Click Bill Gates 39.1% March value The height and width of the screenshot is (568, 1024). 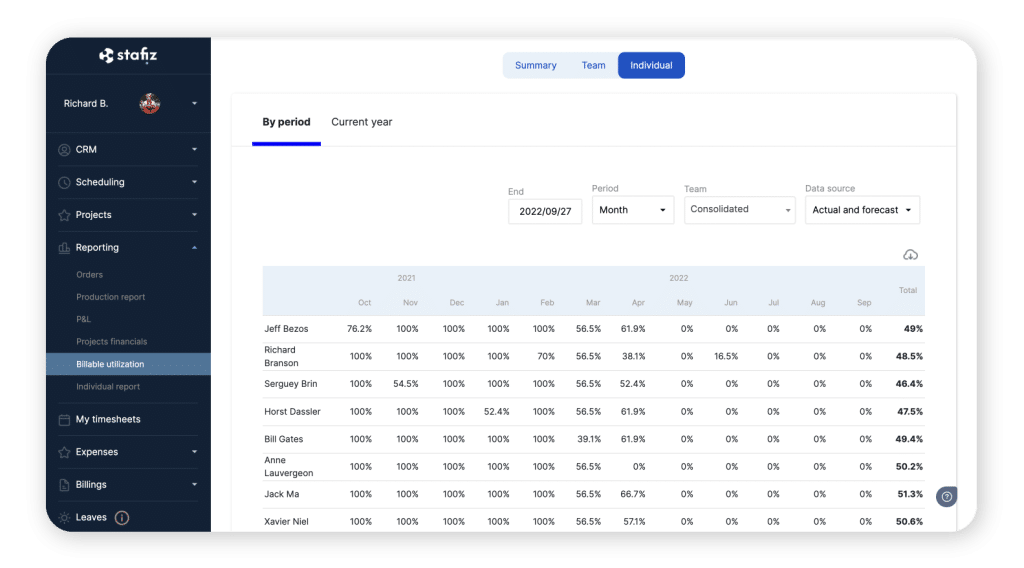click(588, 439)
